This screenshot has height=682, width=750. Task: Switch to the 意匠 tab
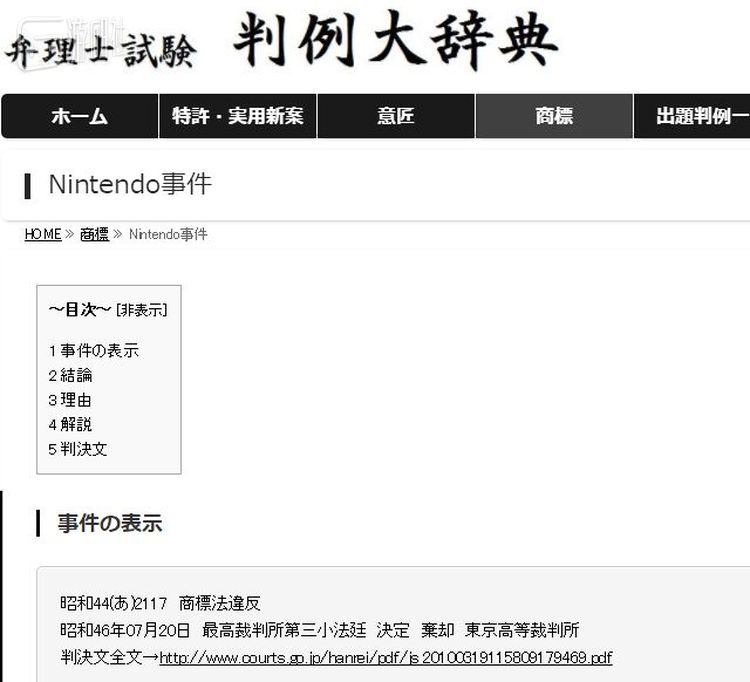tap(396, 116)
